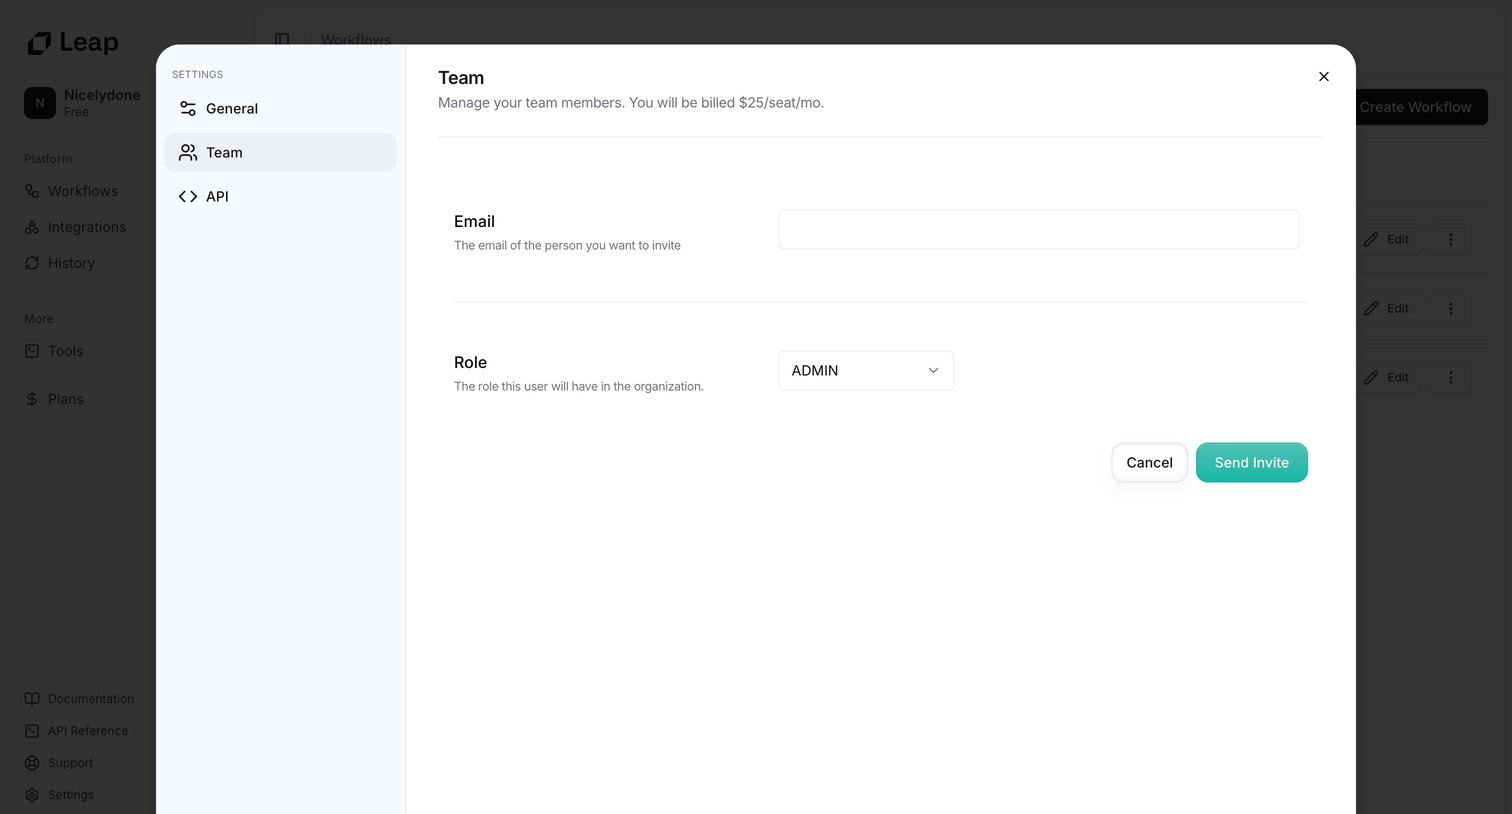
Task: Click the Team people icon
Action: 188,153
